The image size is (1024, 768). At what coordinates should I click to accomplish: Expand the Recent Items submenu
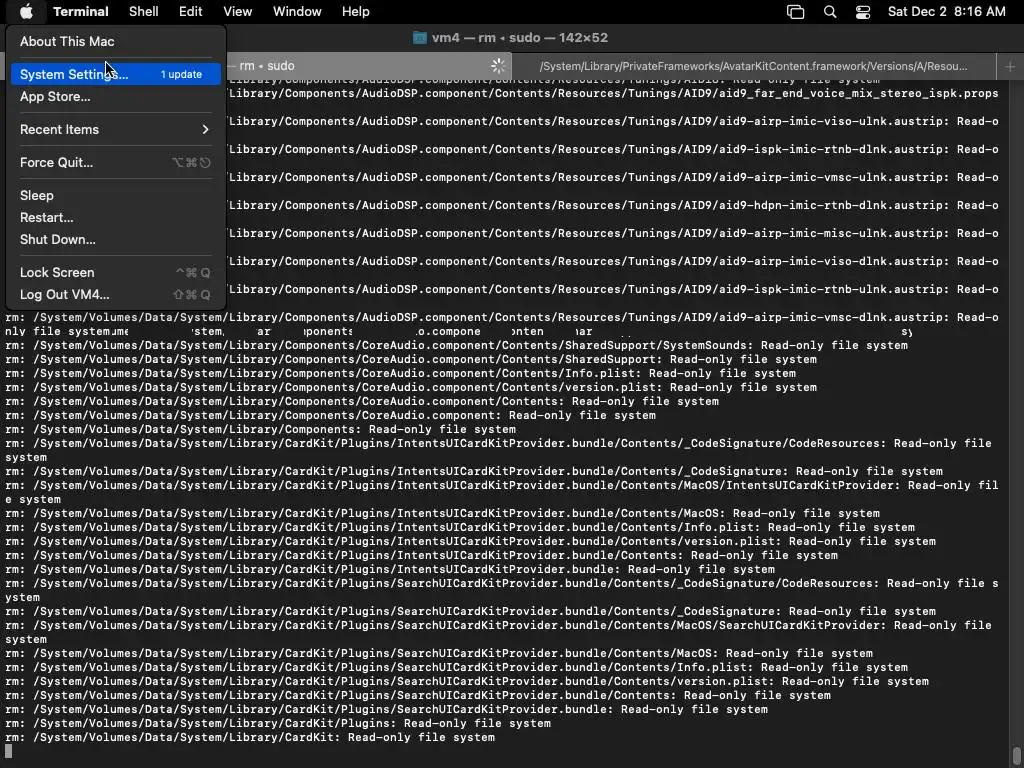[116, 129]
